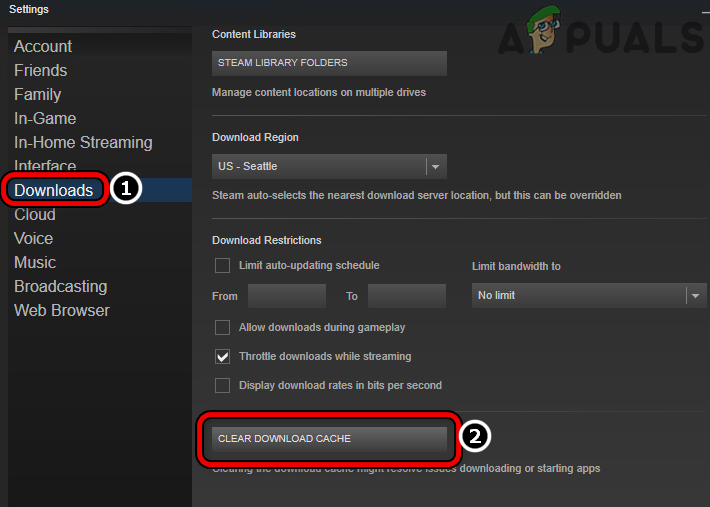This screenshot has height=507, width=710.
Task: Expand the download region arrow
Action: coord(436,167)
